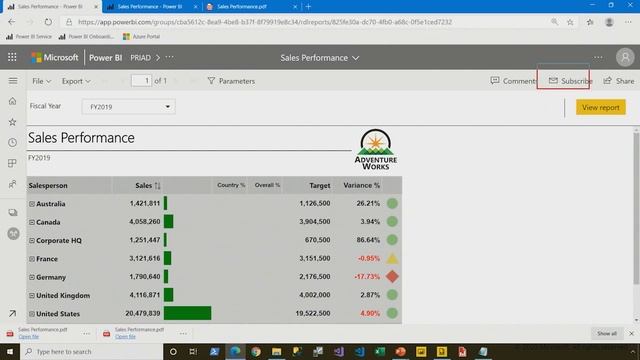Open PRIAD workspace breadcrumb
Viewport: 640px width, 360px height.
click(140, 58)
